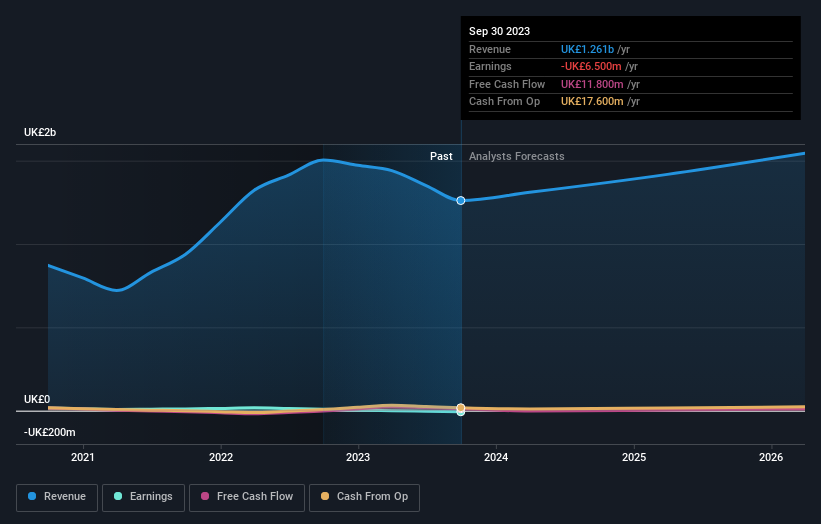Click the 2022 x-axis label

221,457
